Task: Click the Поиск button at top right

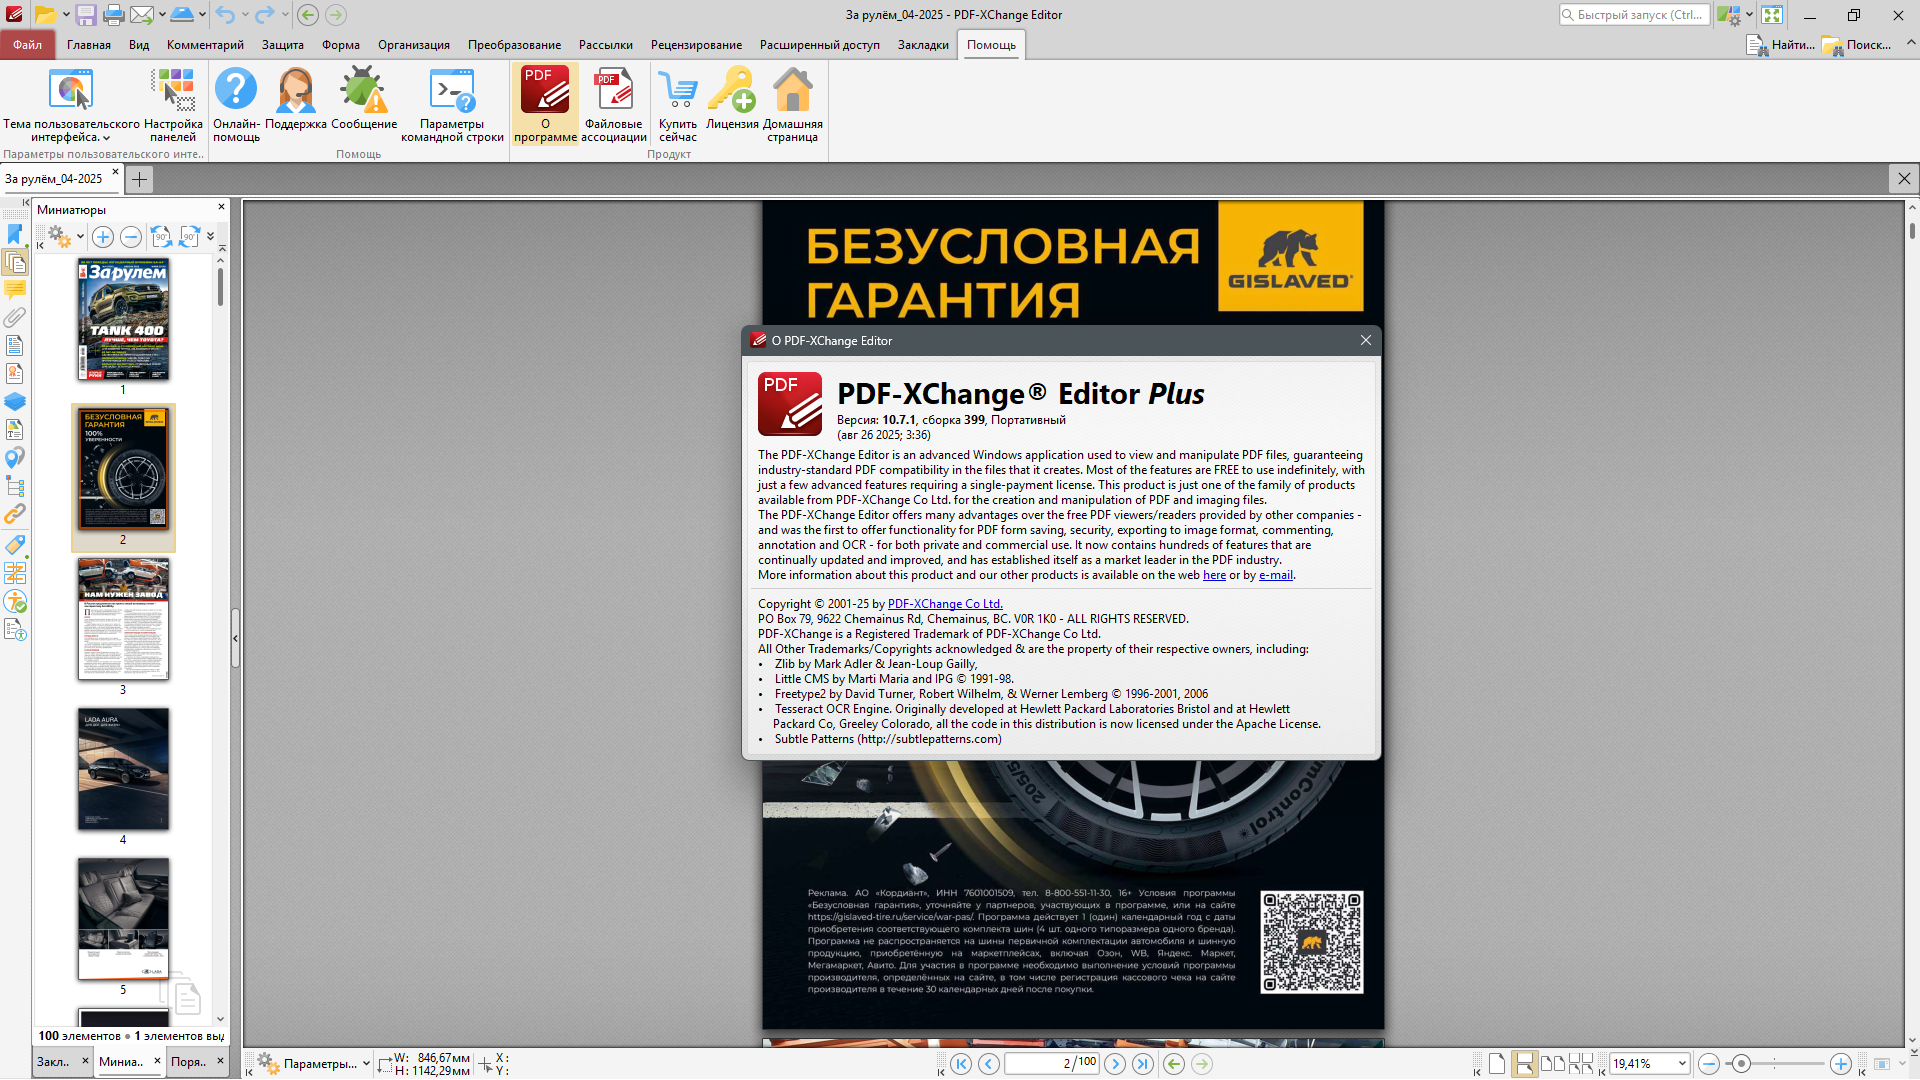Action: (x=1857, y=45)
